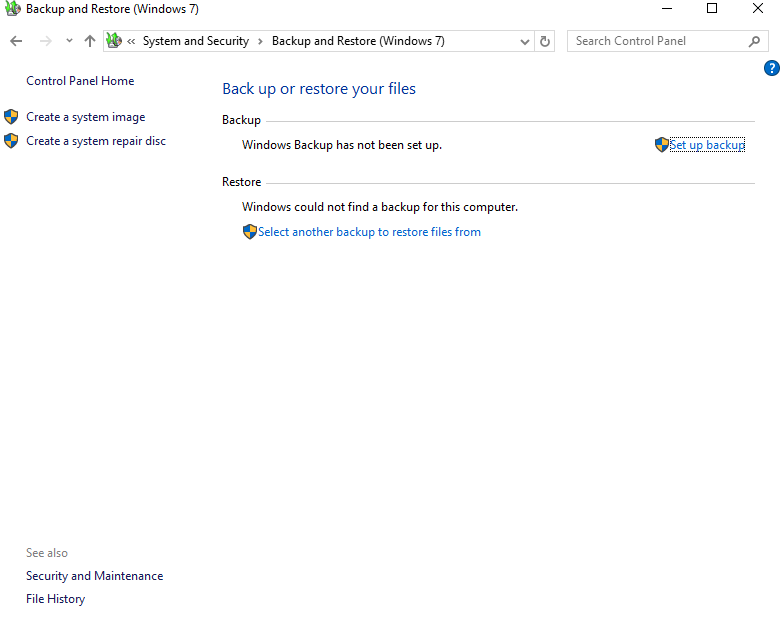Go back with the Back arrow

[x=16, y=41]
